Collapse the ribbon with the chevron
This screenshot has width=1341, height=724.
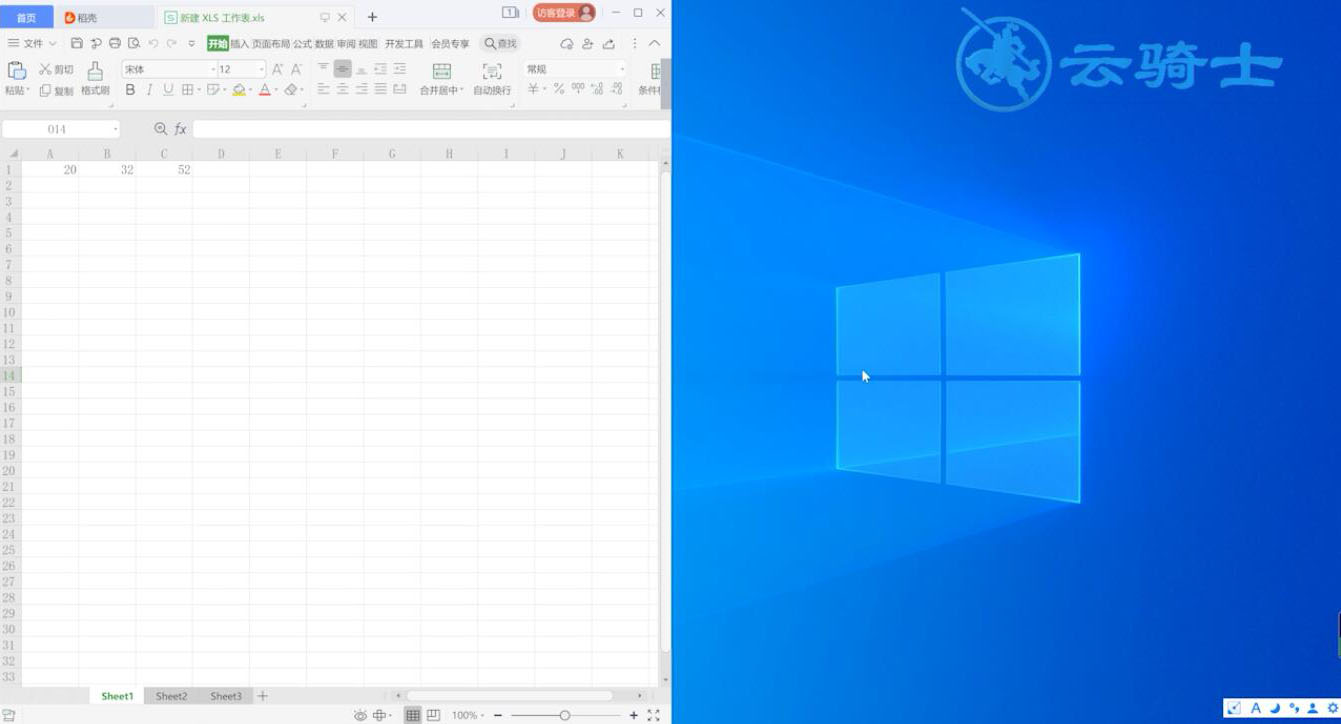[x=654, y=44]
